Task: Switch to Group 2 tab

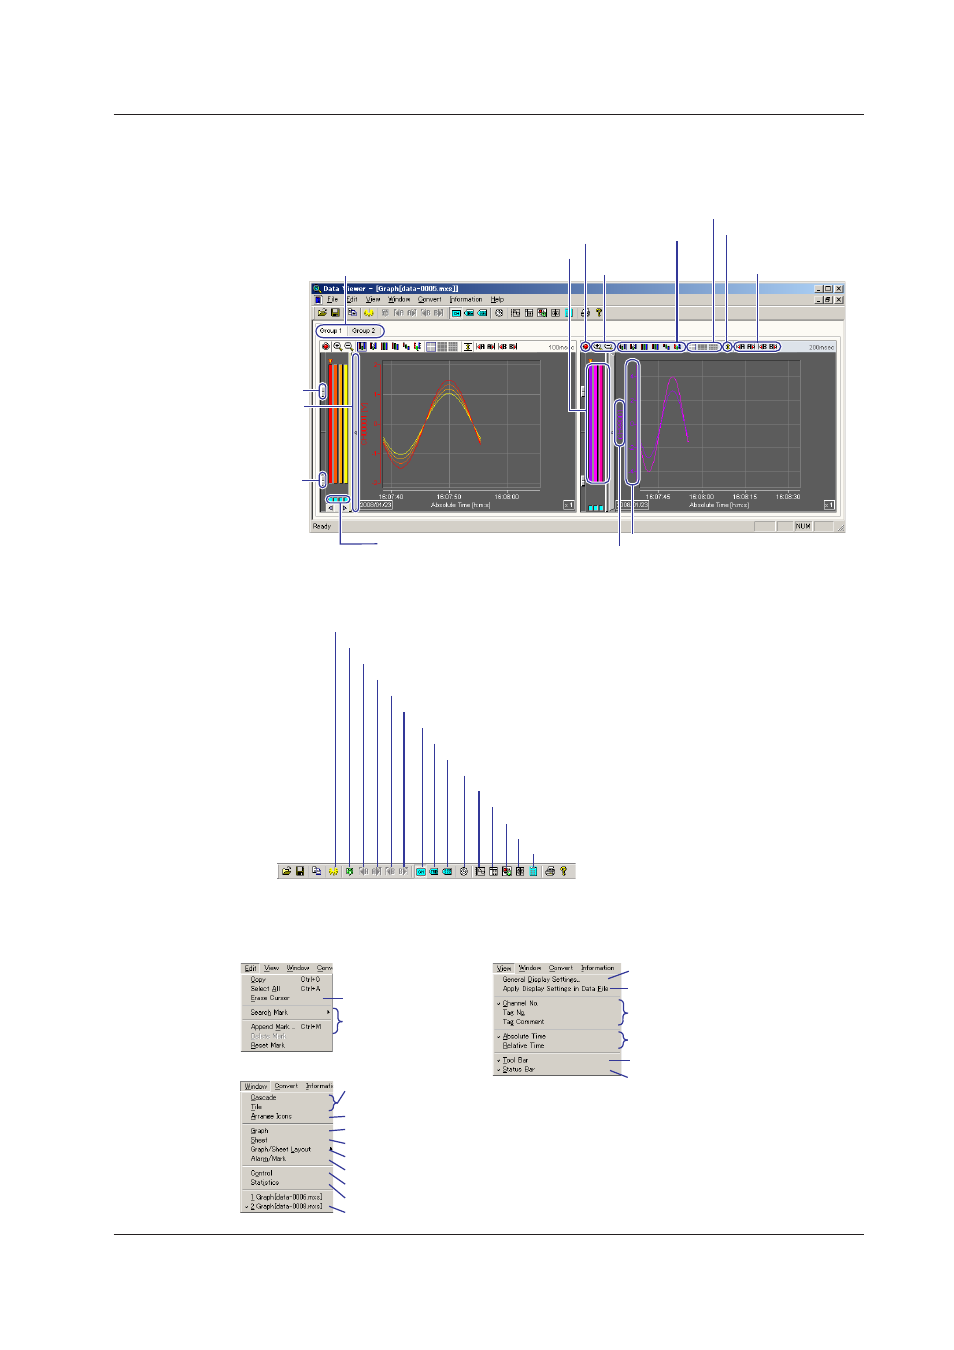Action: [363, 331]
